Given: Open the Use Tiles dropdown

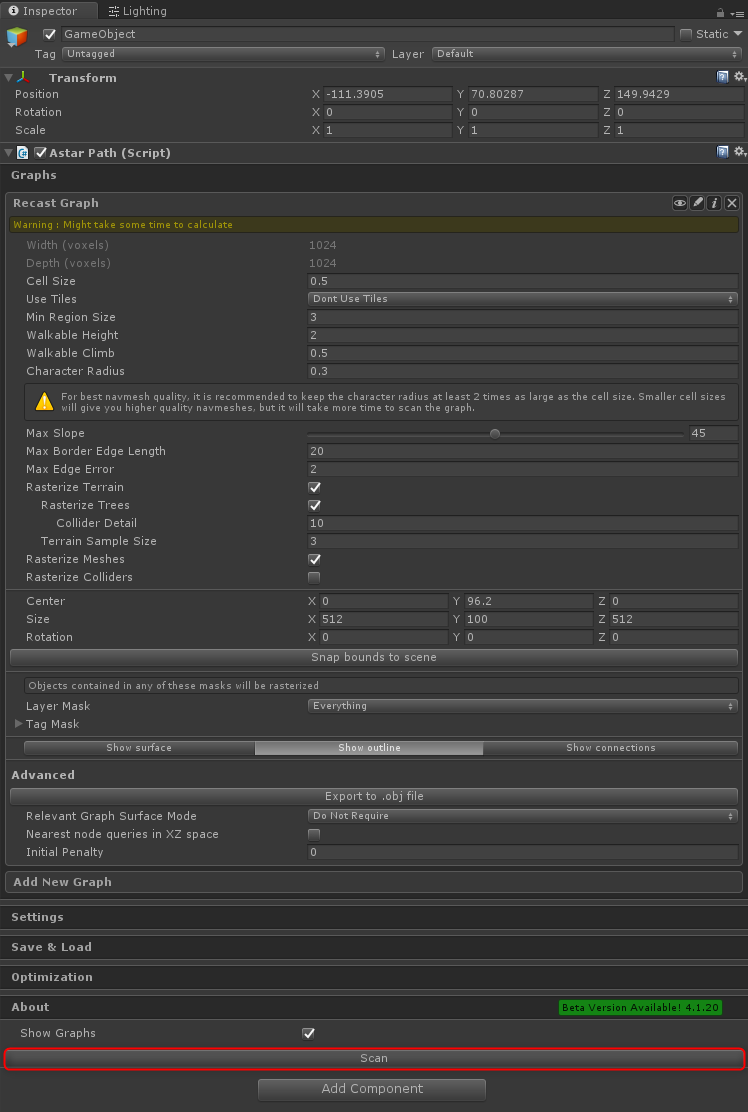Looking at the screenshot, I should 522,299.
